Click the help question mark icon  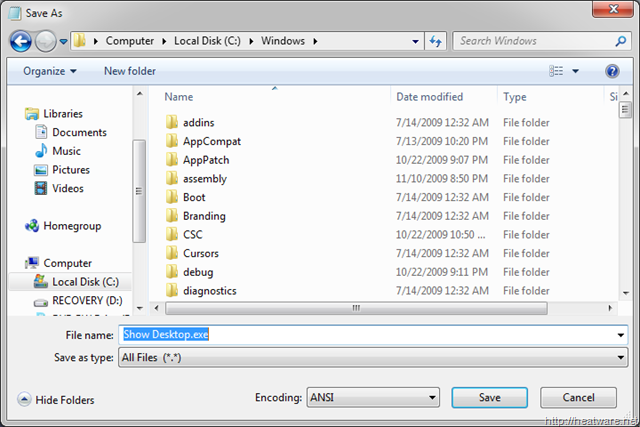coord(612,71)
